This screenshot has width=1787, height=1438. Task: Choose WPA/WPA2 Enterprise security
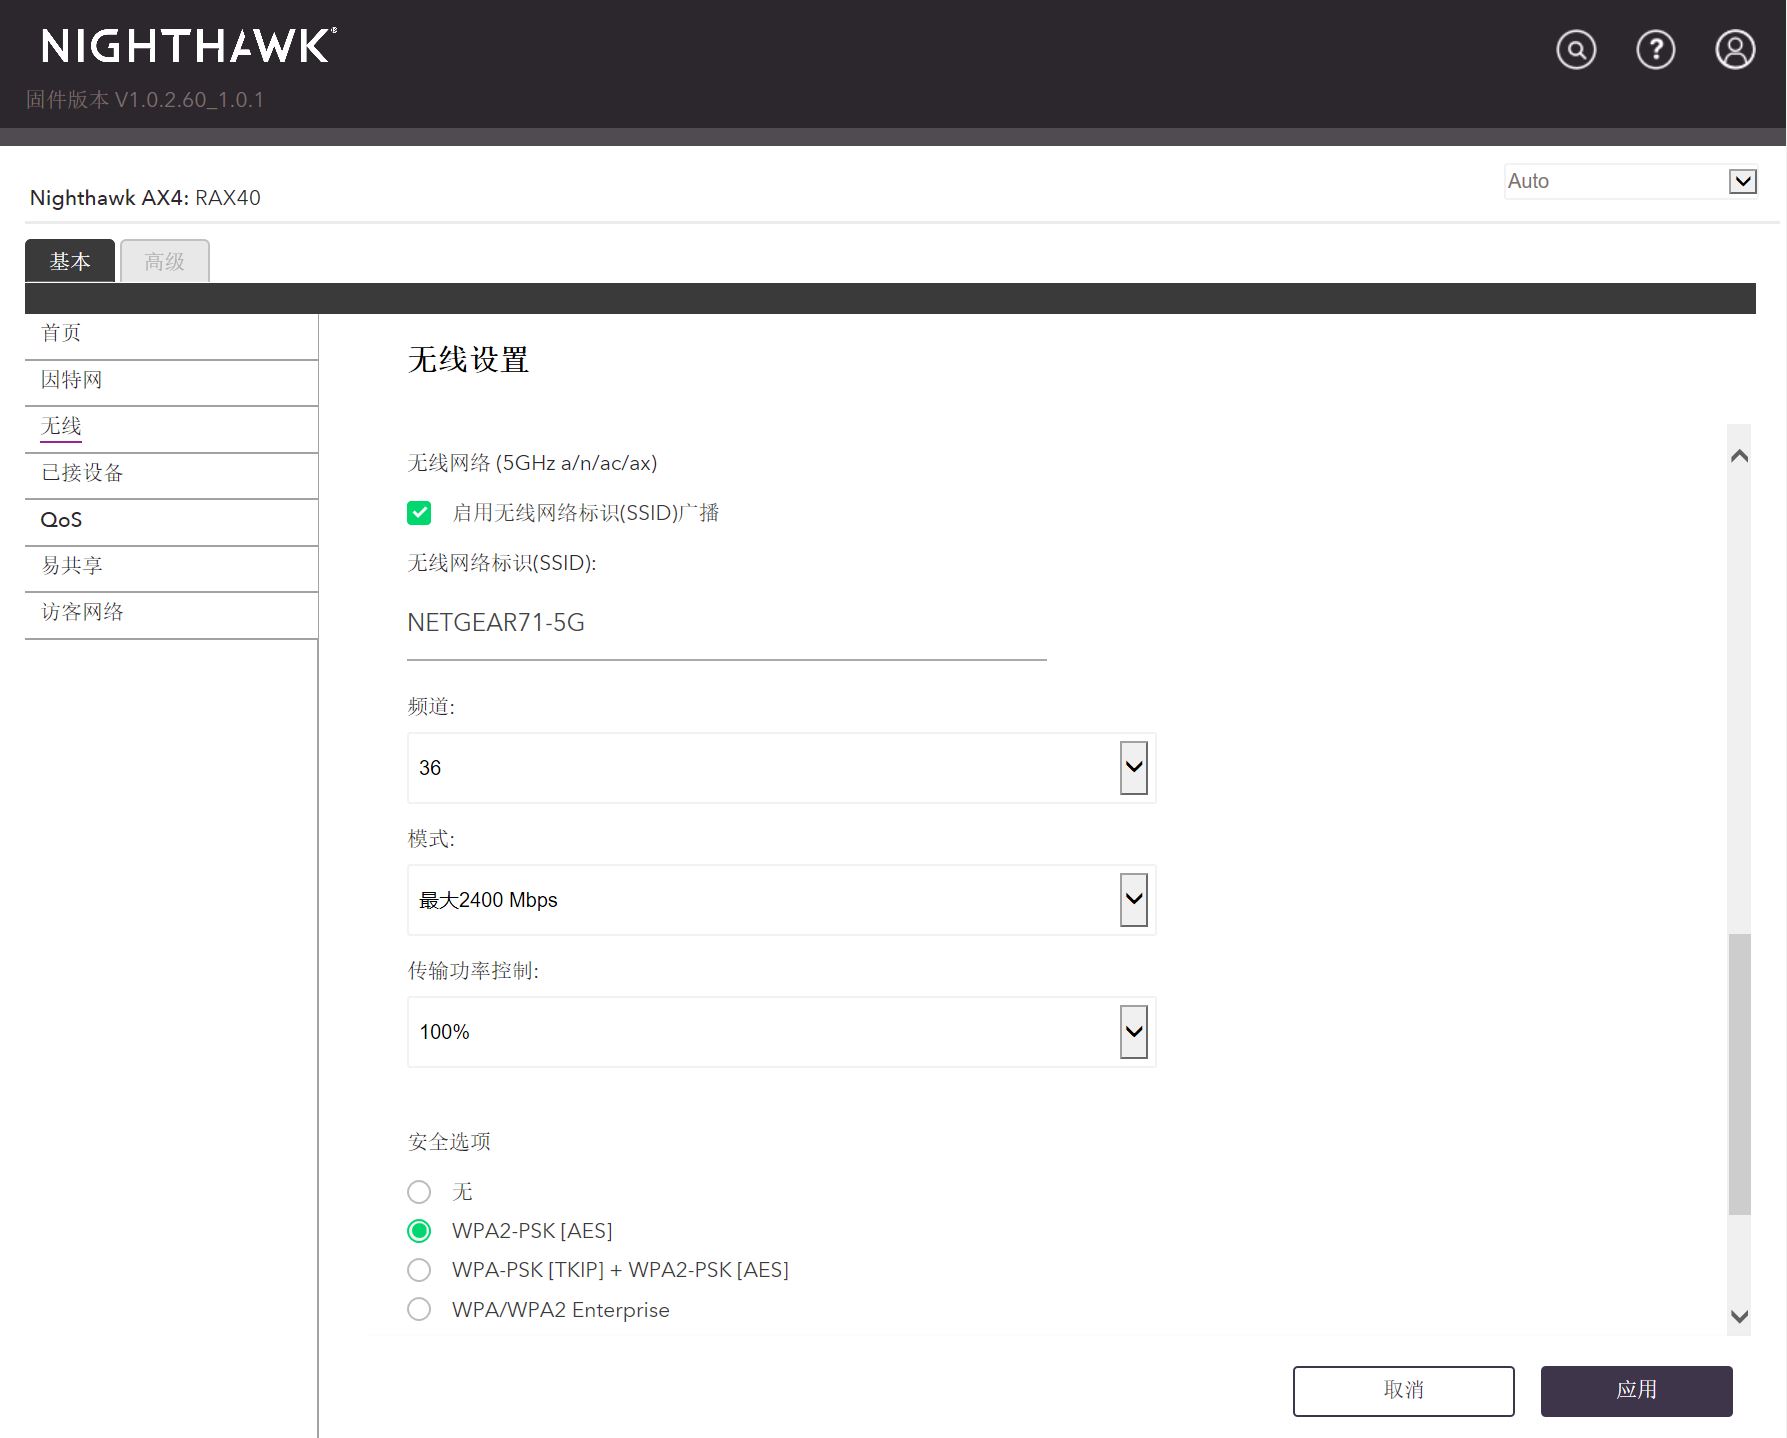click(x=419, y=1308)
